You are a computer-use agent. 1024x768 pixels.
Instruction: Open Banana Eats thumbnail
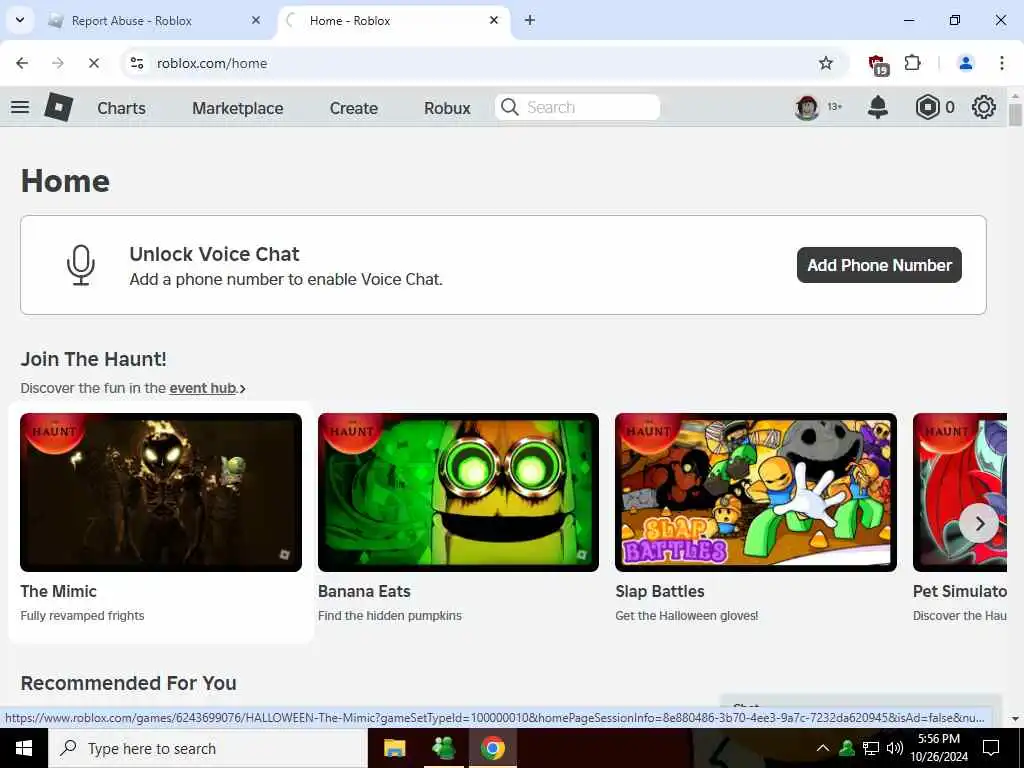[x=458, y=492]
